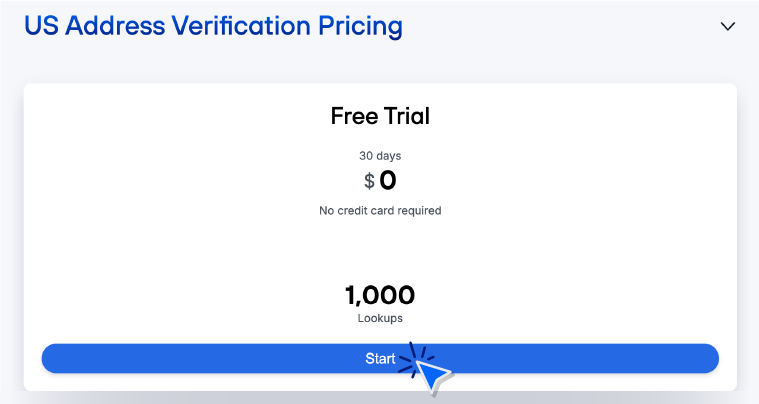The width and height of the screenshot is (759, 404).
Task: Click the word Trial in the card title
Action: (407, 116)
